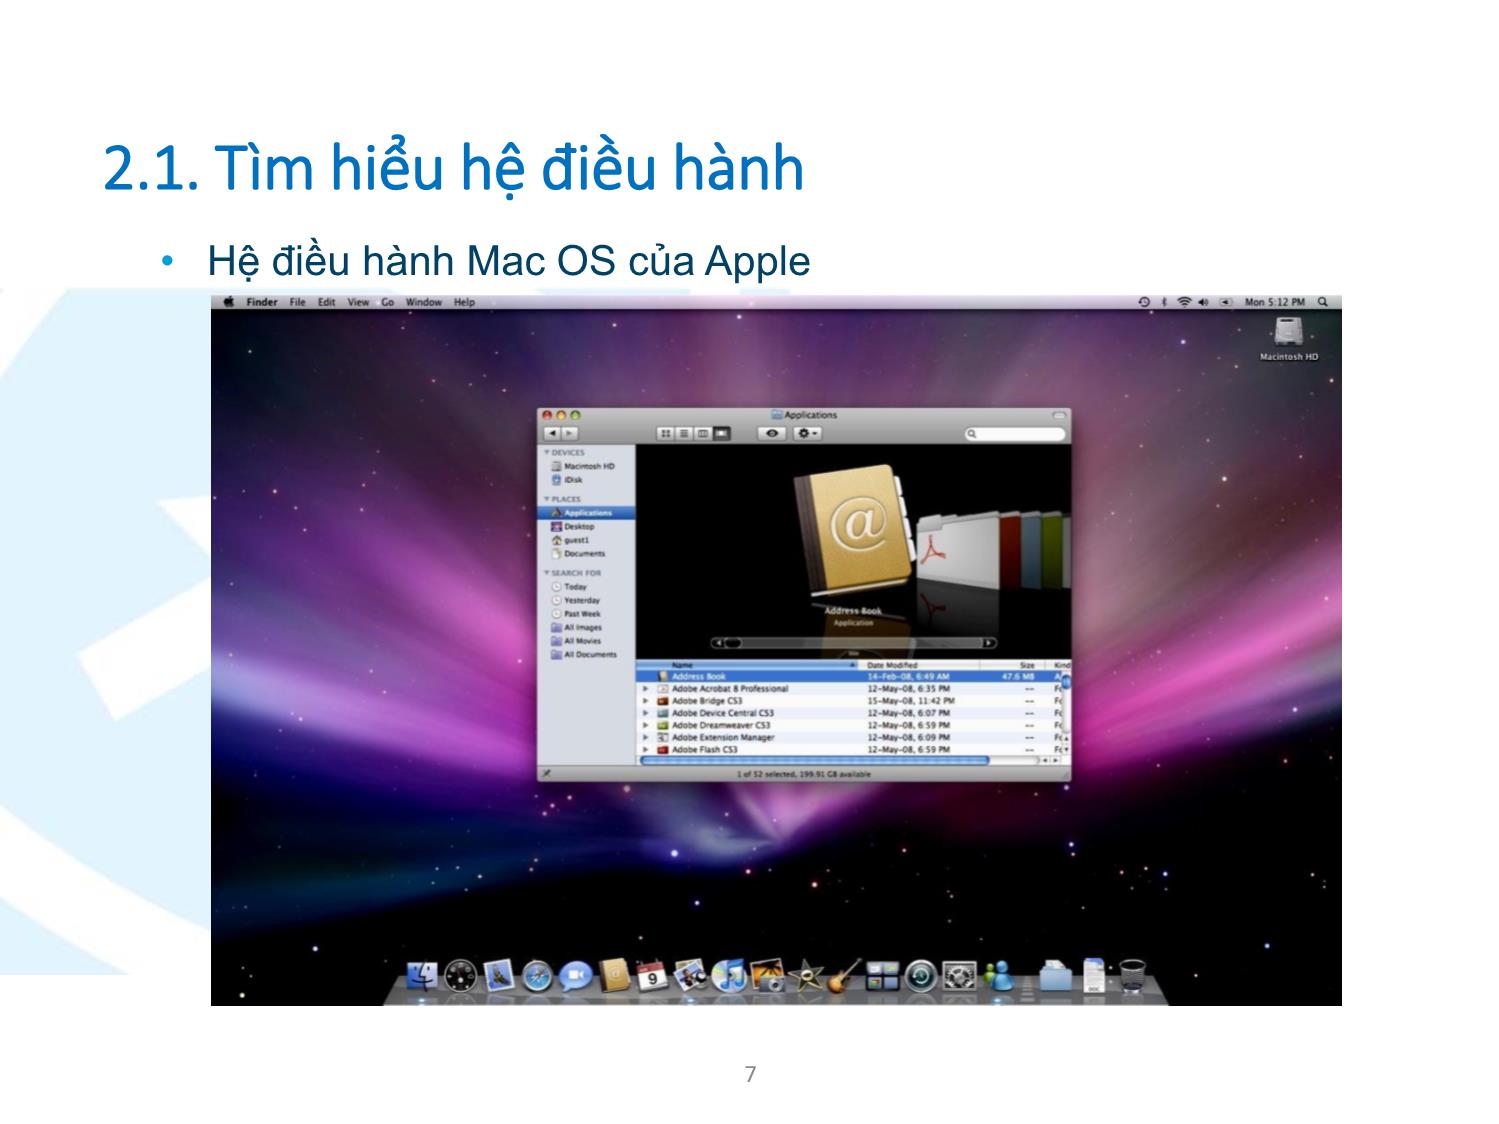
Task: Click the Finder search field
Action: 1015,434
